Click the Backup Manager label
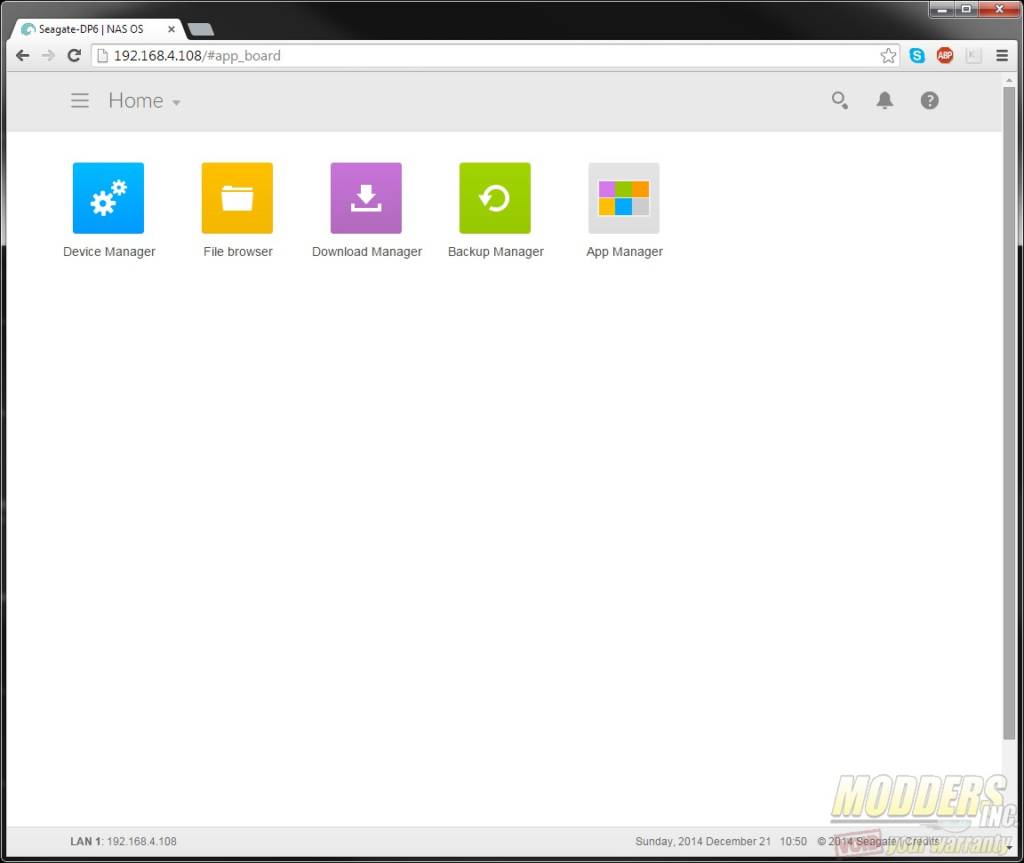1024x863 pixels. pos(496,252)
